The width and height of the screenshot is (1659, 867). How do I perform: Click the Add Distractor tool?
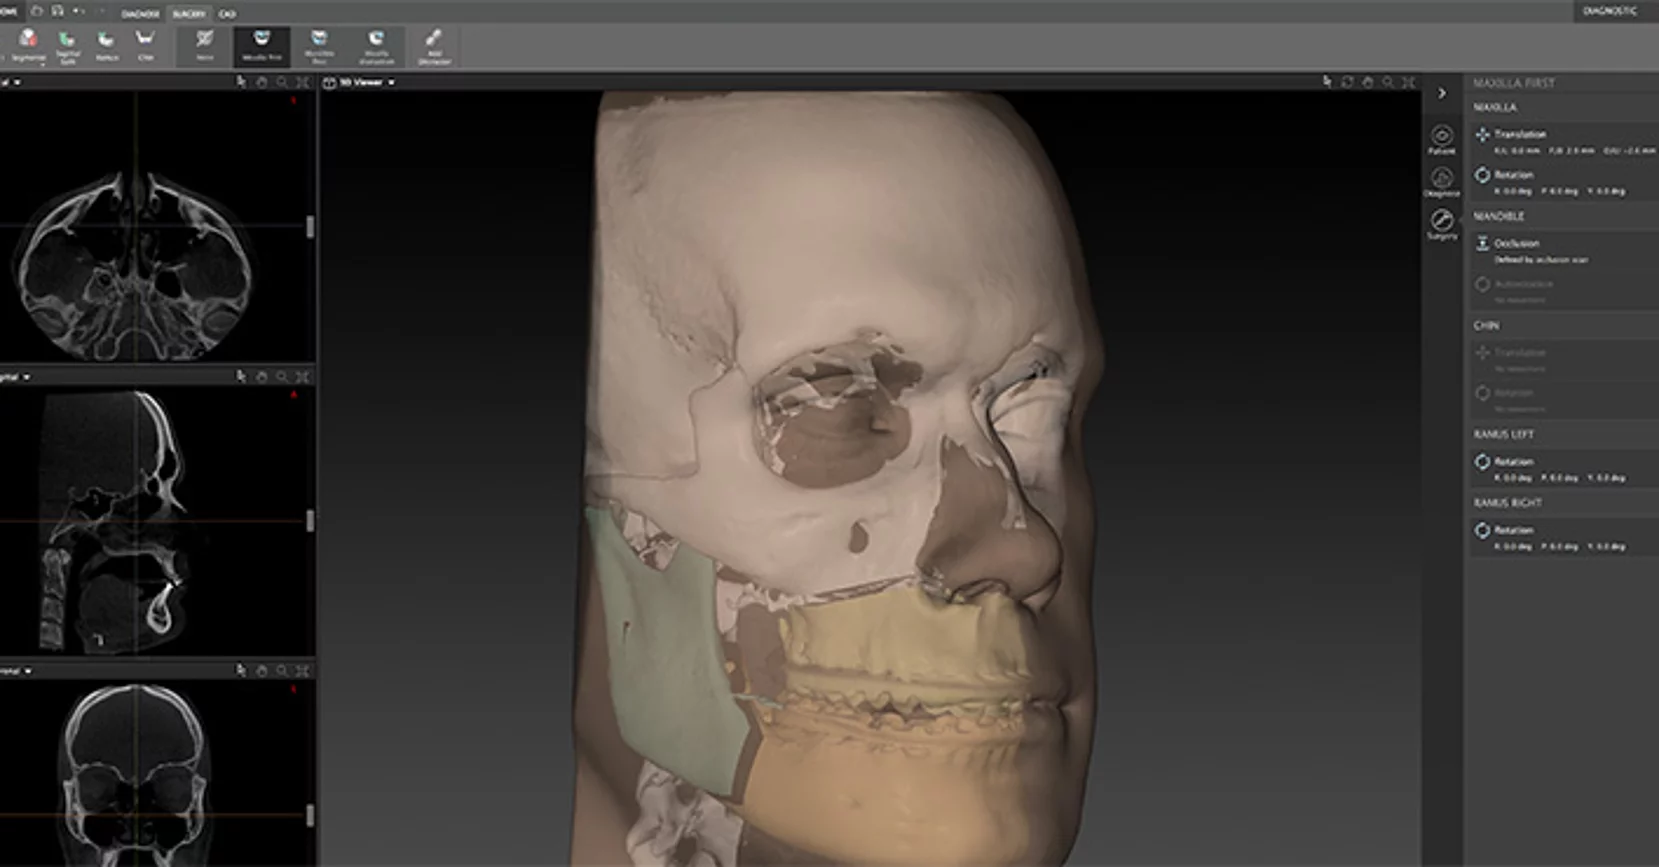(x=434, y=46)
